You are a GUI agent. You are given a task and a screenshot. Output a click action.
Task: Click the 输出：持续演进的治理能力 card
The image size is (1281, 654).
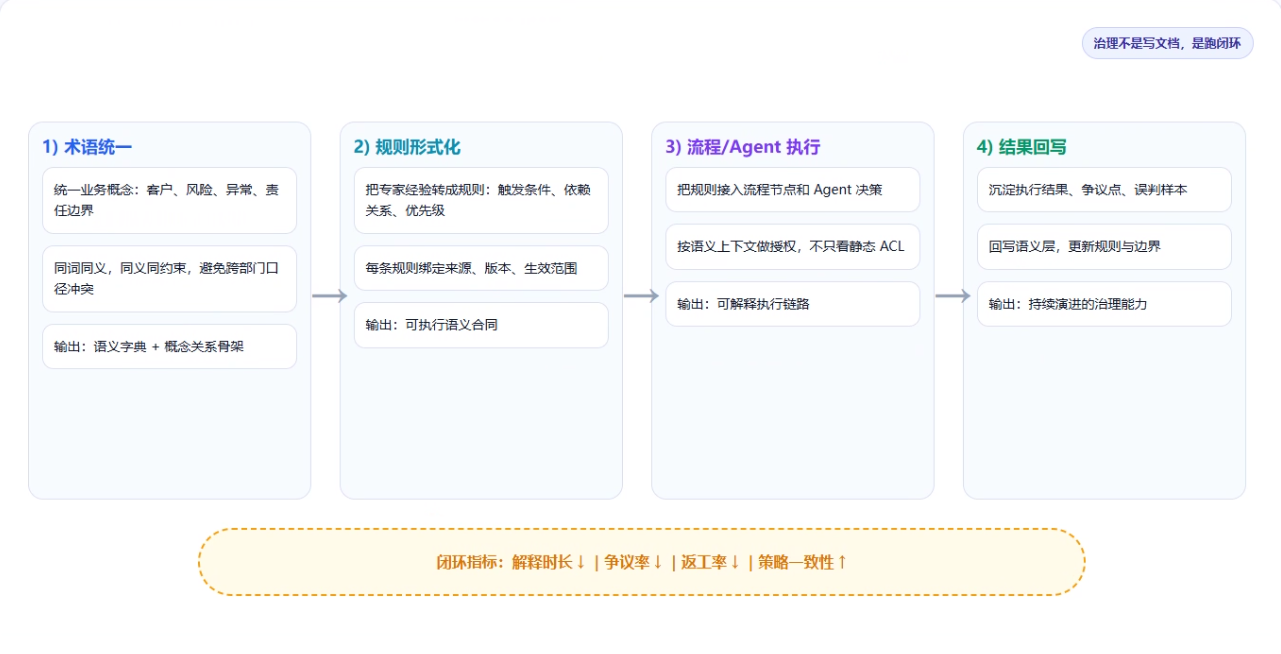pos(1104,303)
